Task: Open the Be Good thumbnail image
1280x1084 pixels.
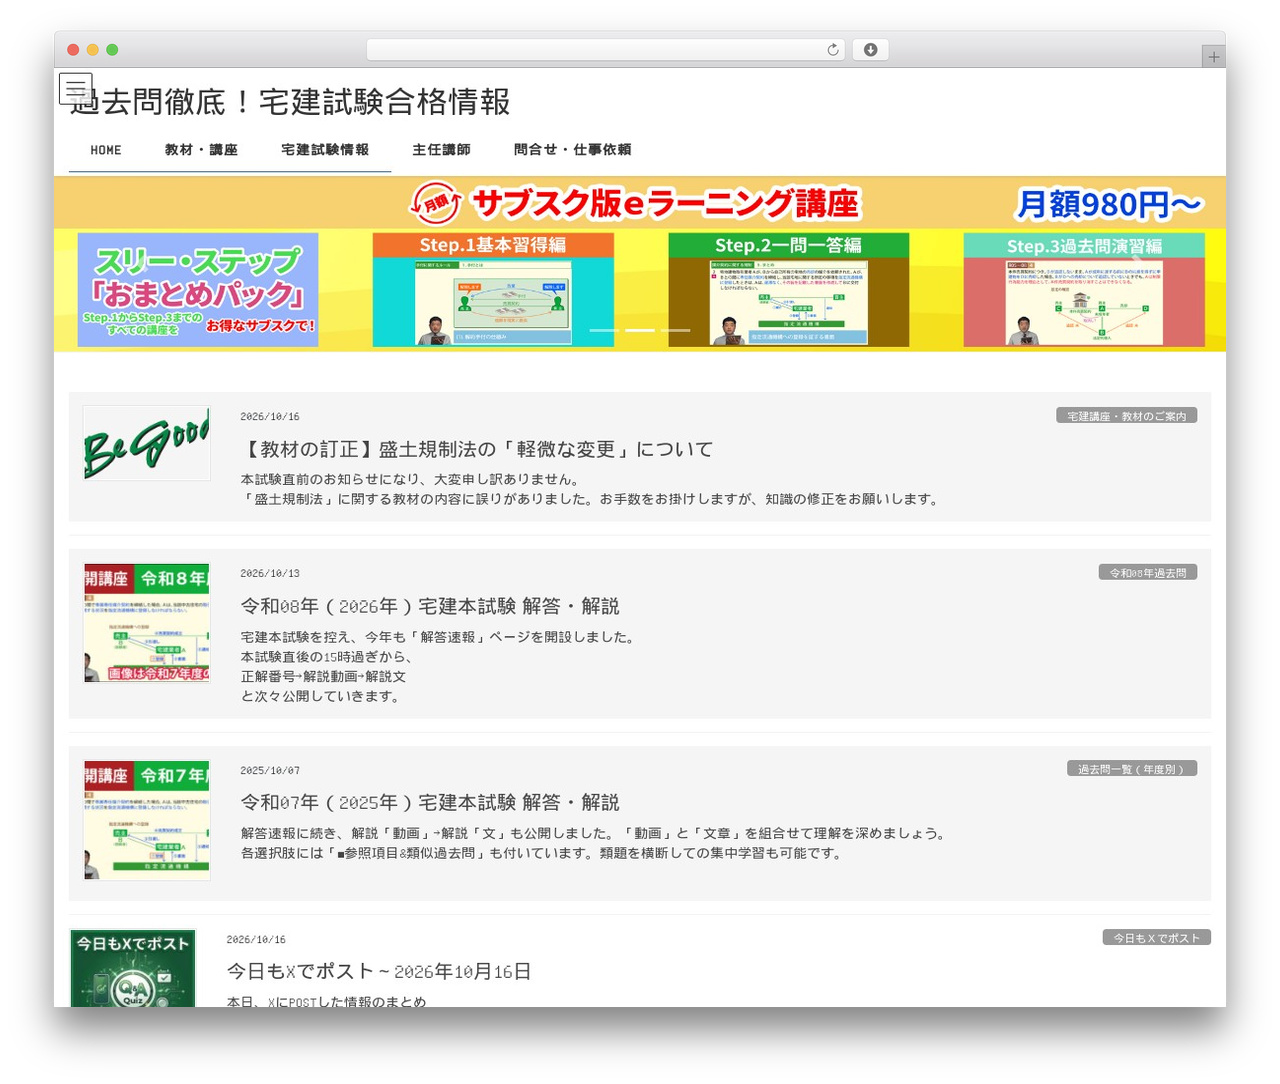Action: pyautogui.click(x=147, y=443)
